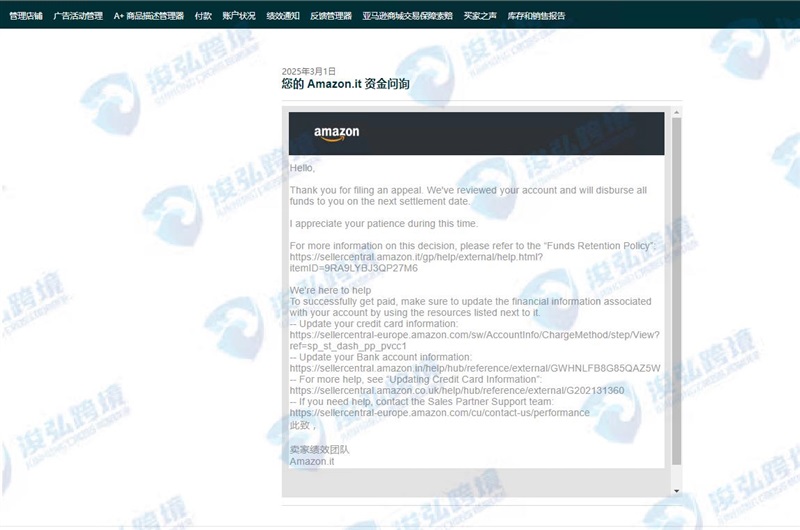The image size is (800, 530).
Task: Open 亚马逊商城交易保障索赔 in the top bar
Action: coord(407,16)
